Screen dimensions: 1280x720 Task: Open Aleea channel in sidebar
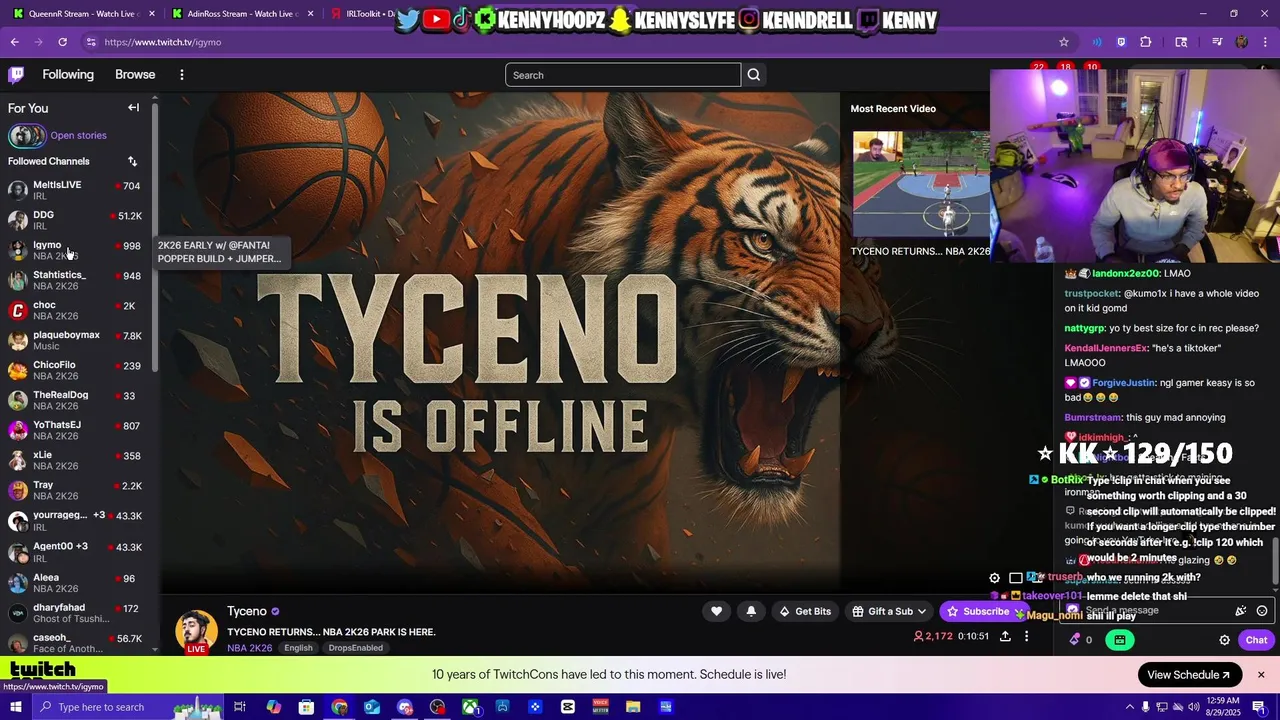click(x=75, y=583)
